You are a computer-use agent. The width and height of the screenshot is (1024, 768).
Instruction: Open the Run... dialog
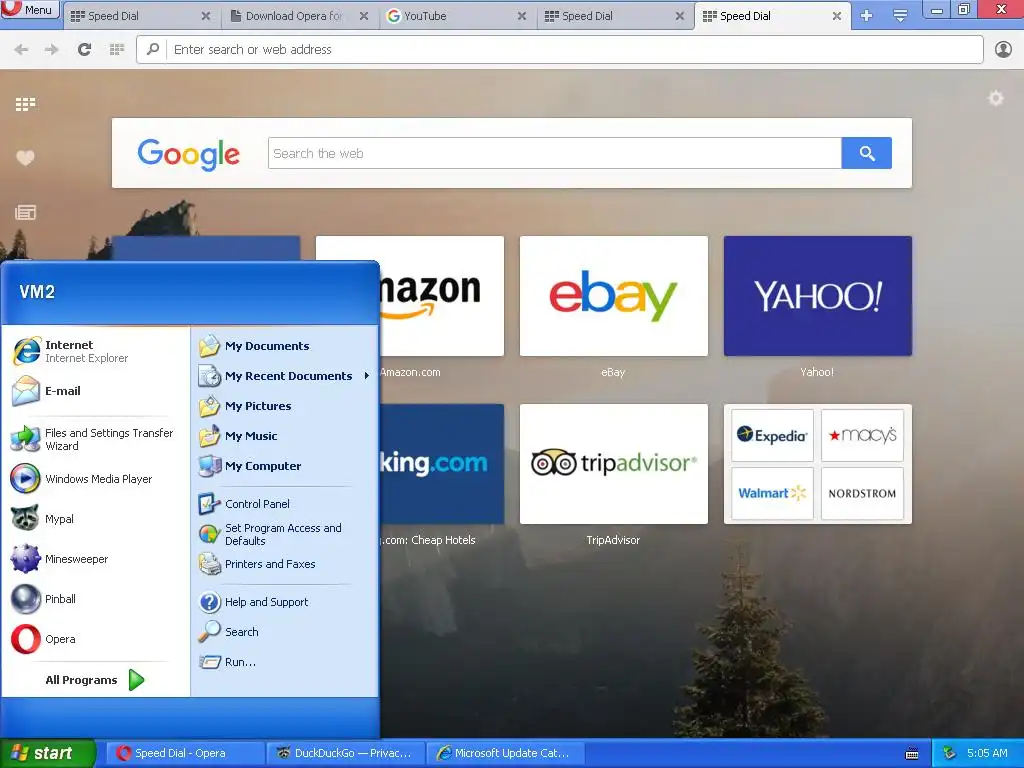[x=285, y=662]
